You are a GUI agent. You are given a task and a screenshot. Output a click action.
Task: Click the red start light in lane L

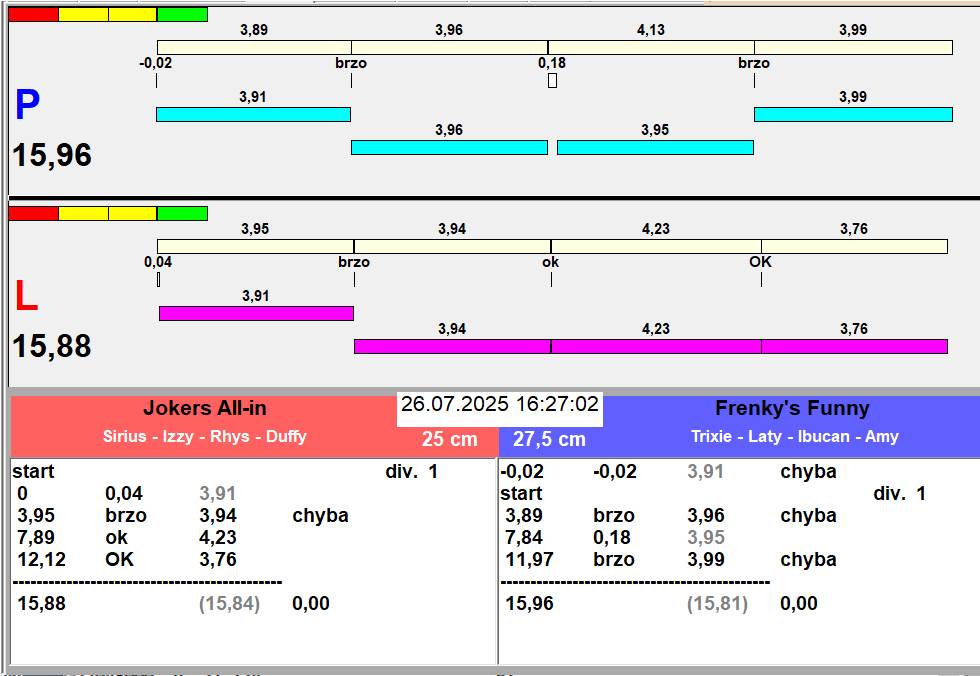(34, 214)
